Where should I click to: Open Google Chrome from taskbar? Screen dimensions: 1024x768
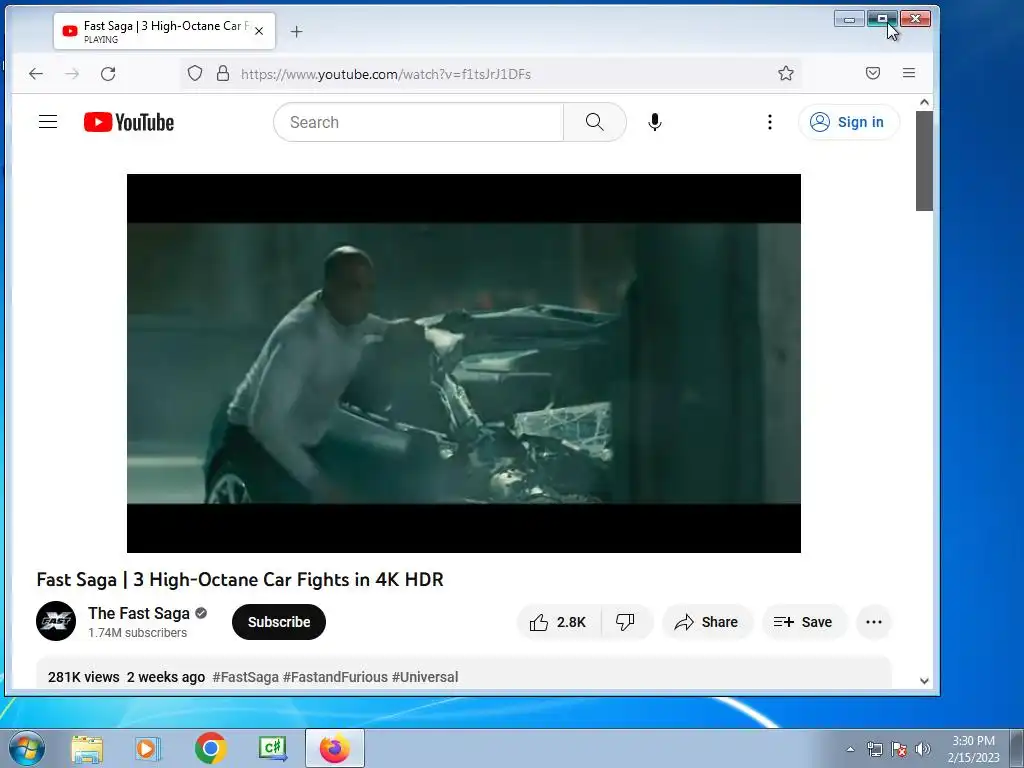(x=210, y=749)
